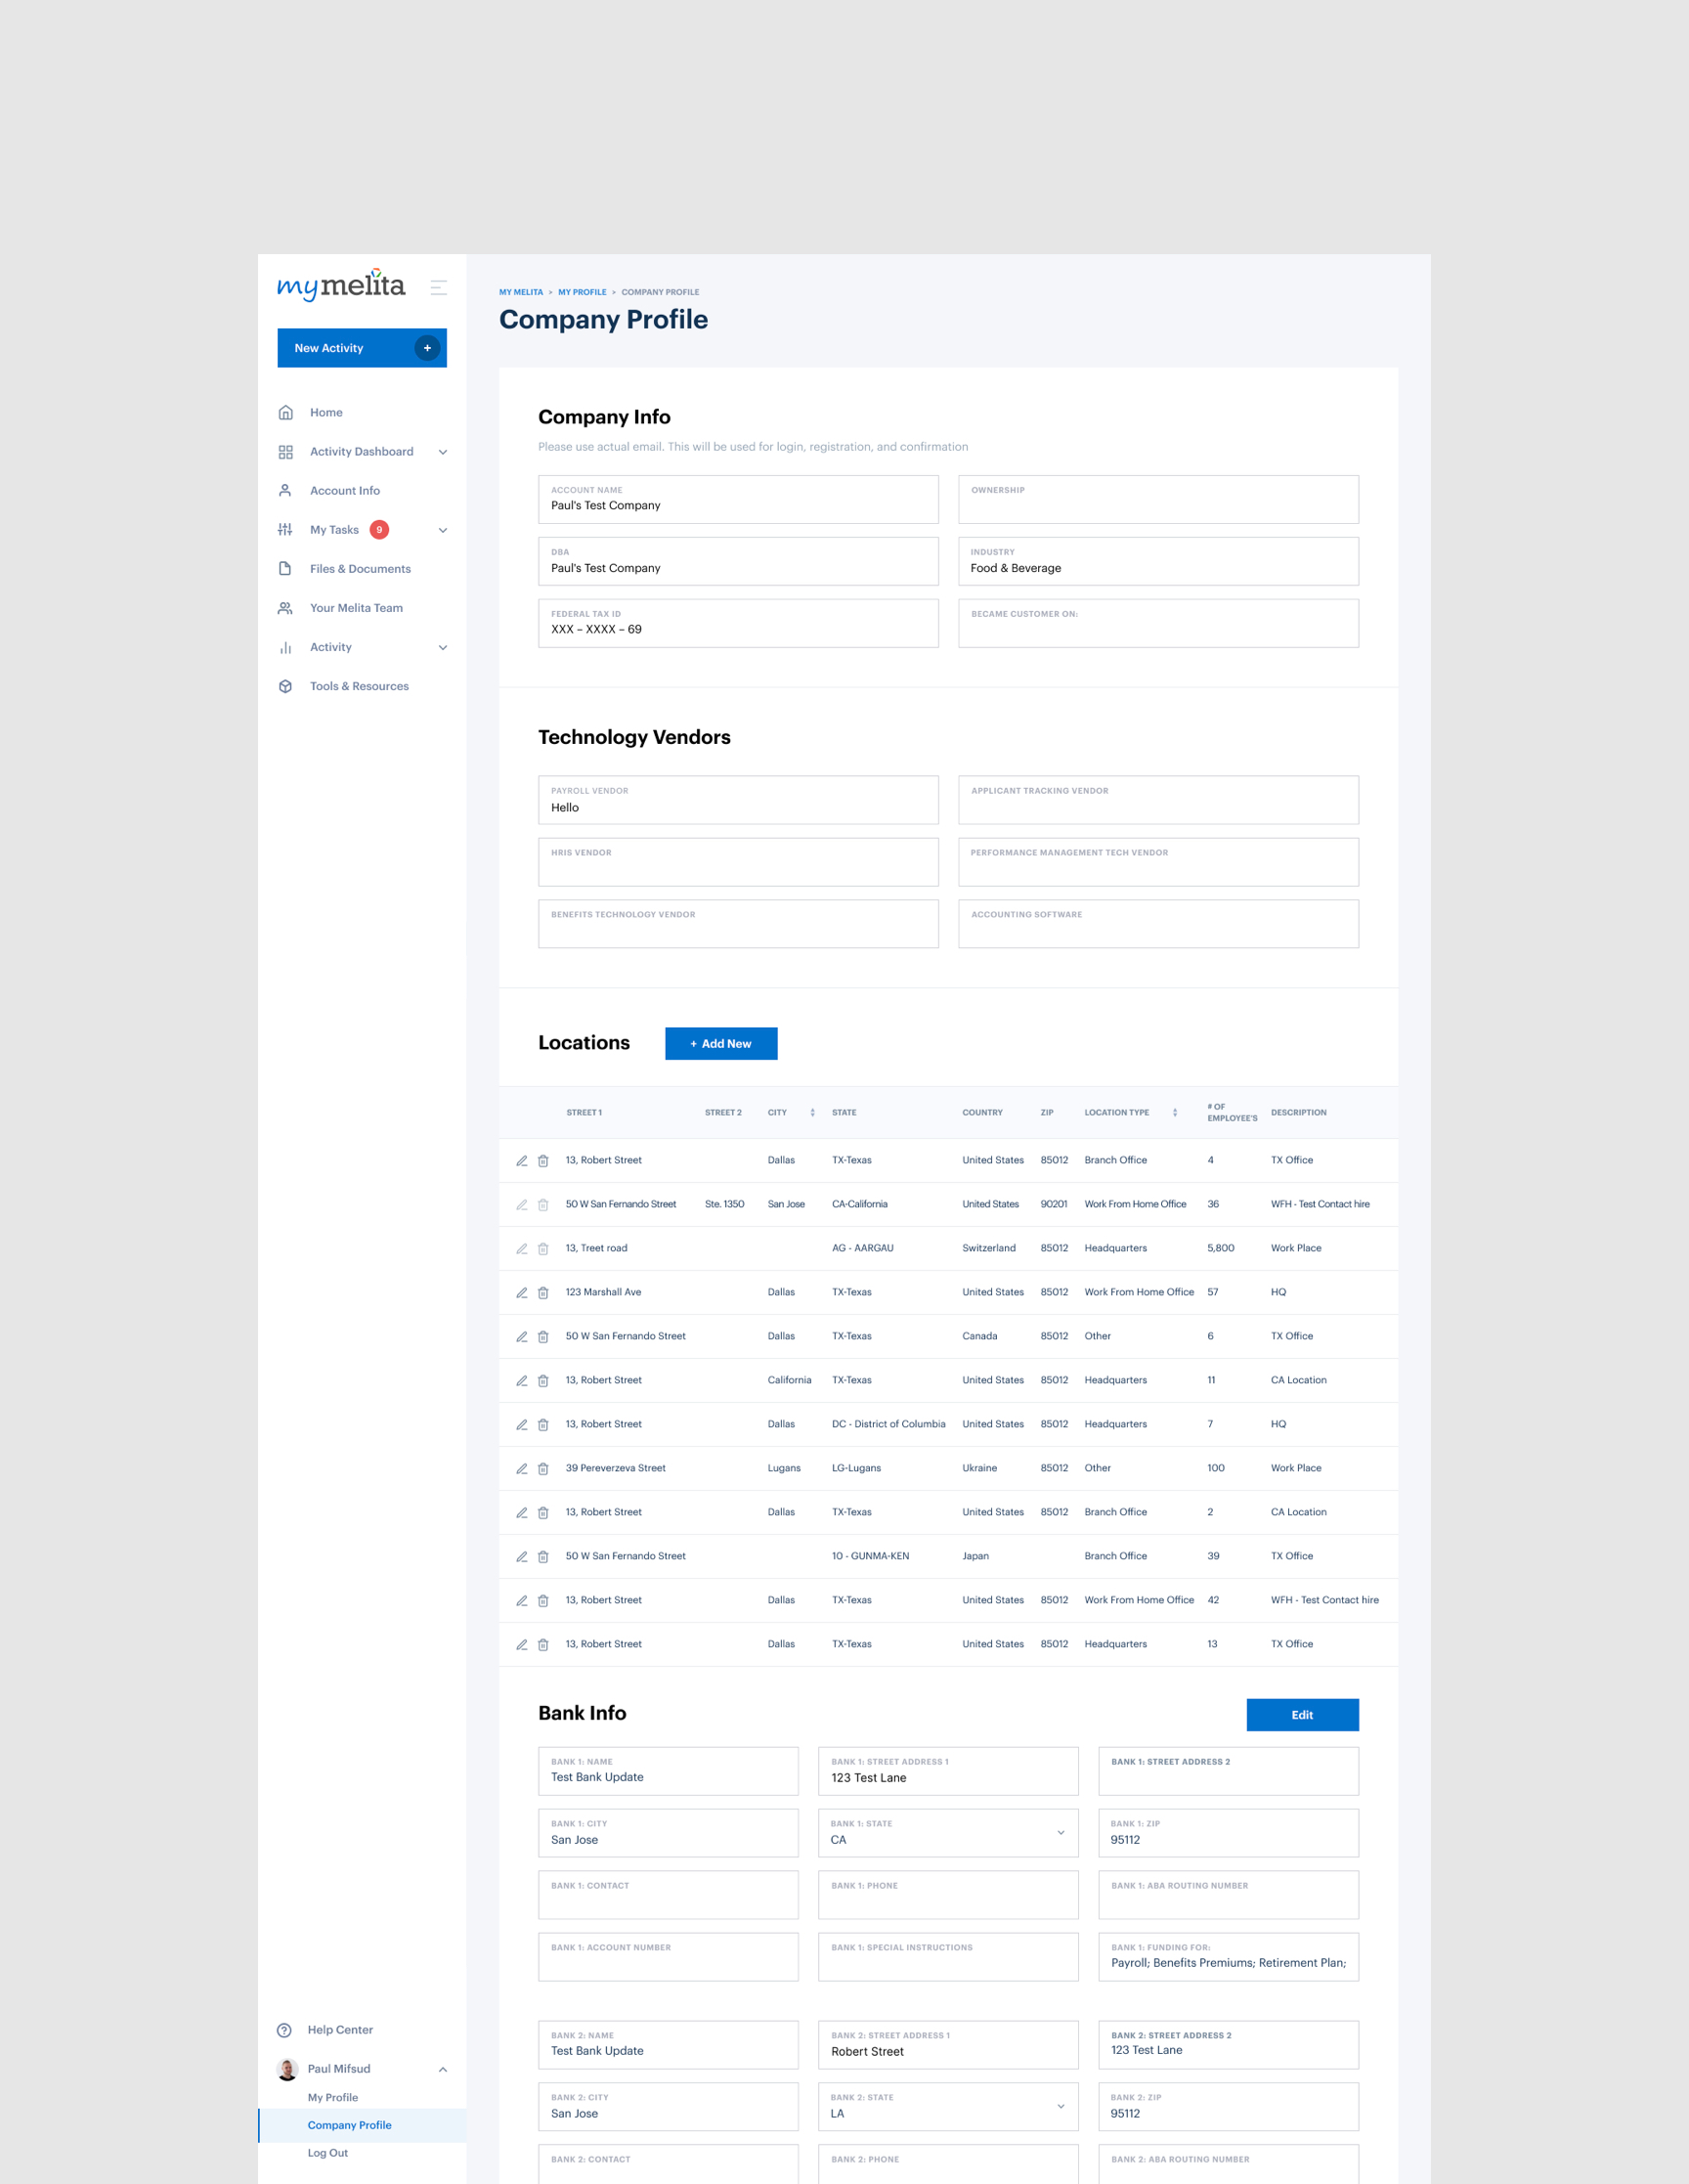Screen dimensions: 1689x2184
Task: Click the Bank Info Edit button
Action: click(1302, 1715)
